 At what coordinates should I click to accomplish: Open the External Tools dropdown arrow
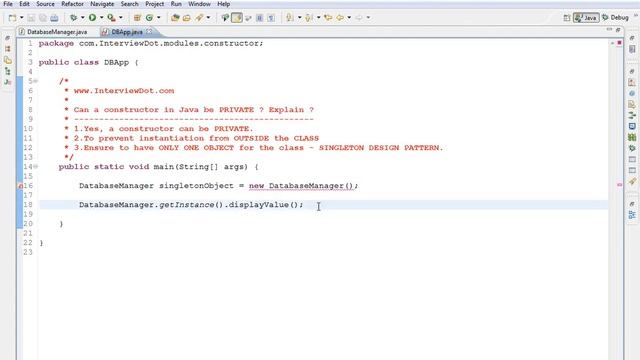120,18
